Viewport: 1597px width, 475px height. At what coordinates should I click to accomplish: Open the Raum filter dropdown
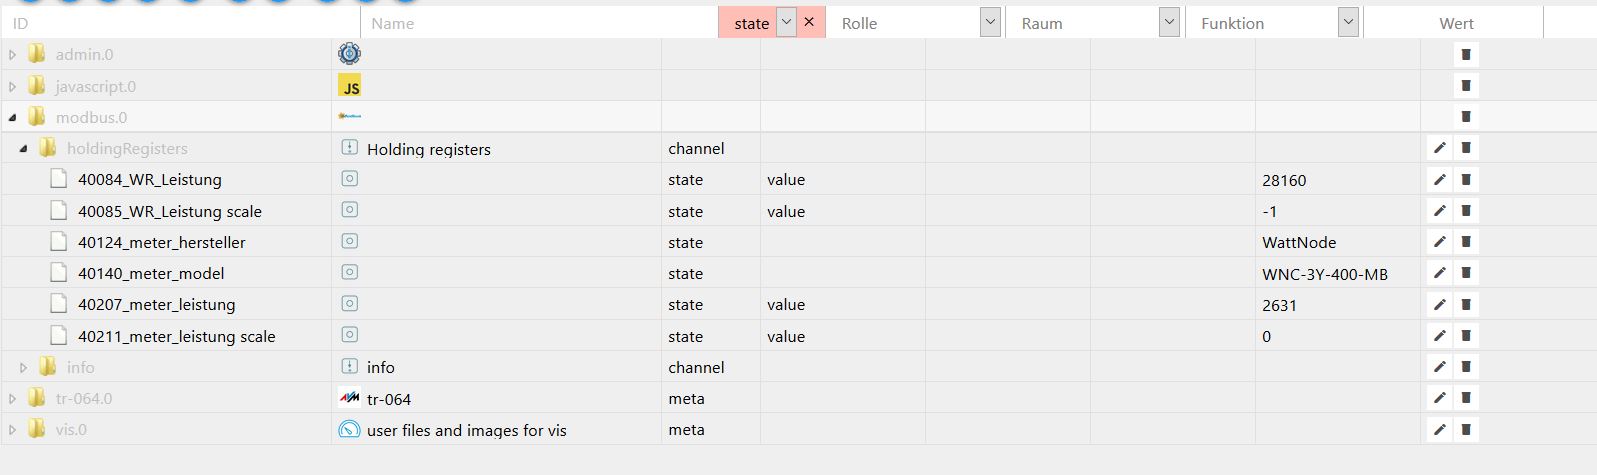(x=1169, y=22)
